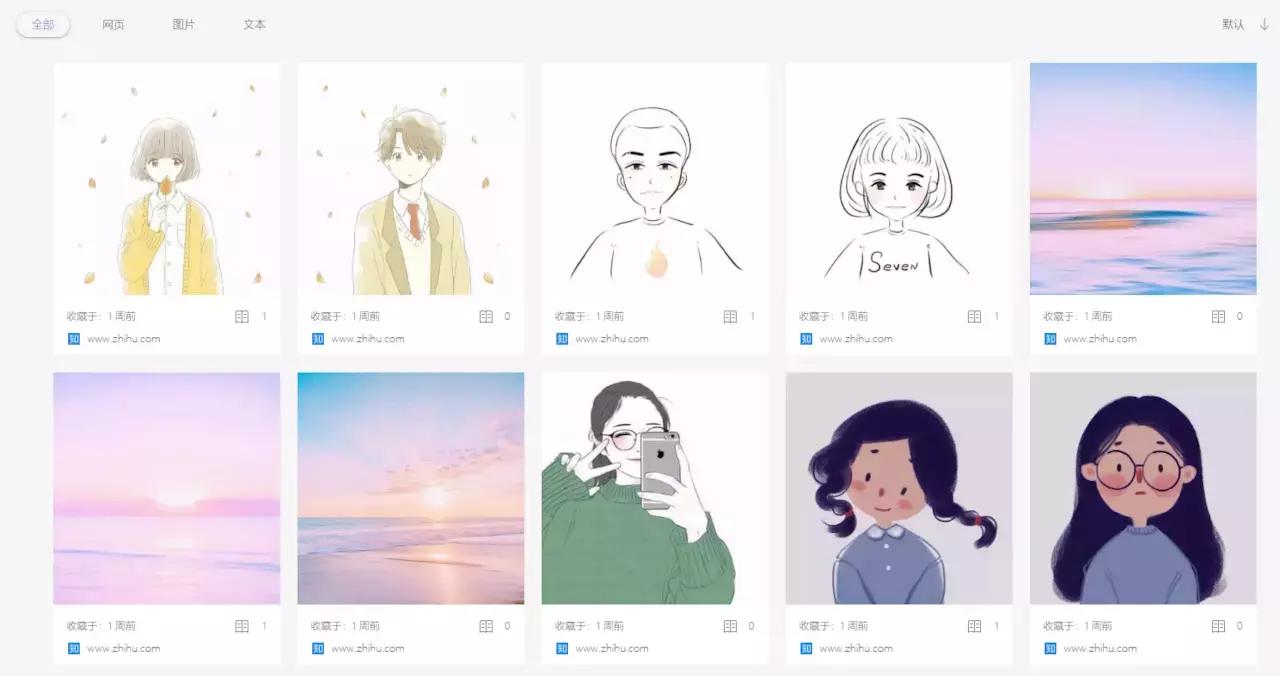The width and height of the screenshot is (1280, 676).
Task: Click note icon under the Seven shirt sketch
Action: [974, 316]
